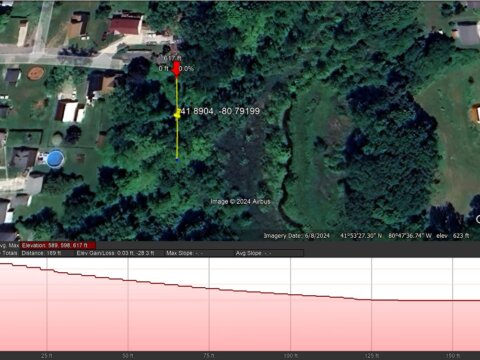480x360 pixels.
Task: Click the 50 ft gridline on elevation profile
Action: 128,304
